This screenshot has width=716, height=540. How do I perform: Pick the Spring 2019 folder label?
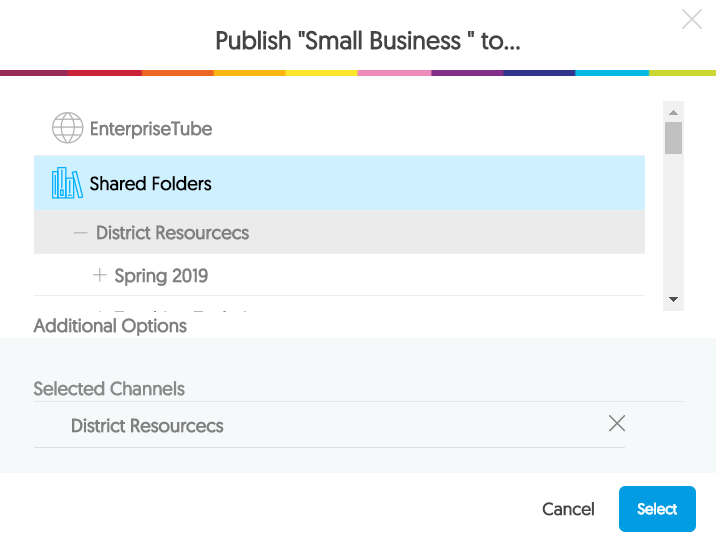point(161,276)
